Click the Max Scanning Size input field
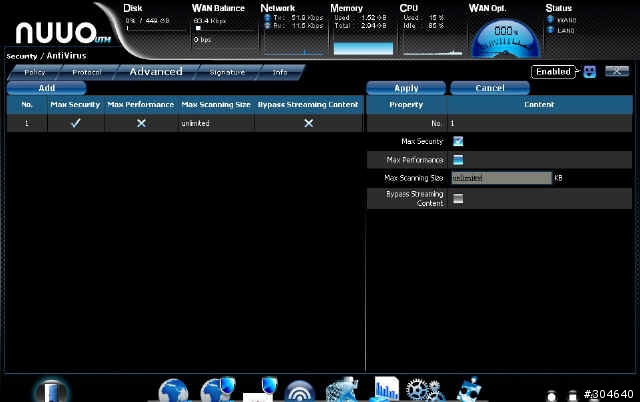Screen dimensions: 640x402 tap(501, 178)
